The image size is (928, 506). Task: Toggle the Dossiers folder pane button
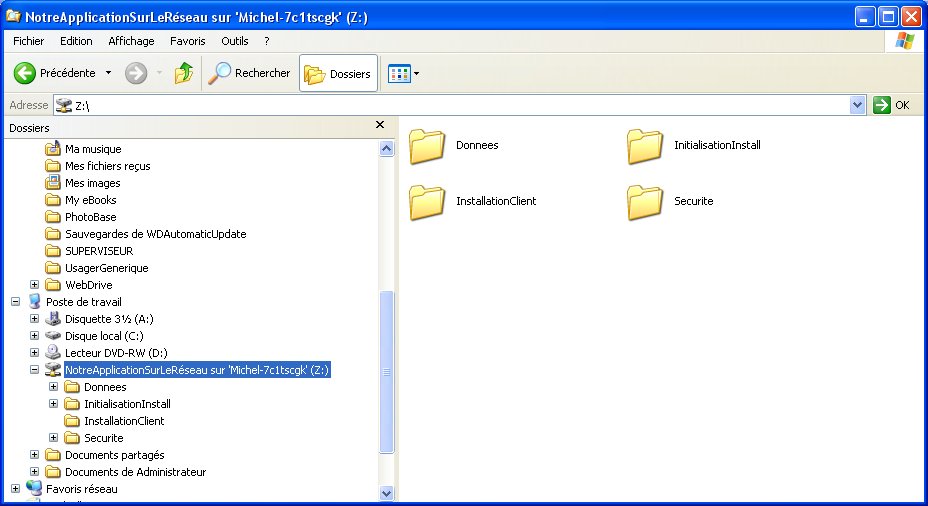tap(338, 73)
